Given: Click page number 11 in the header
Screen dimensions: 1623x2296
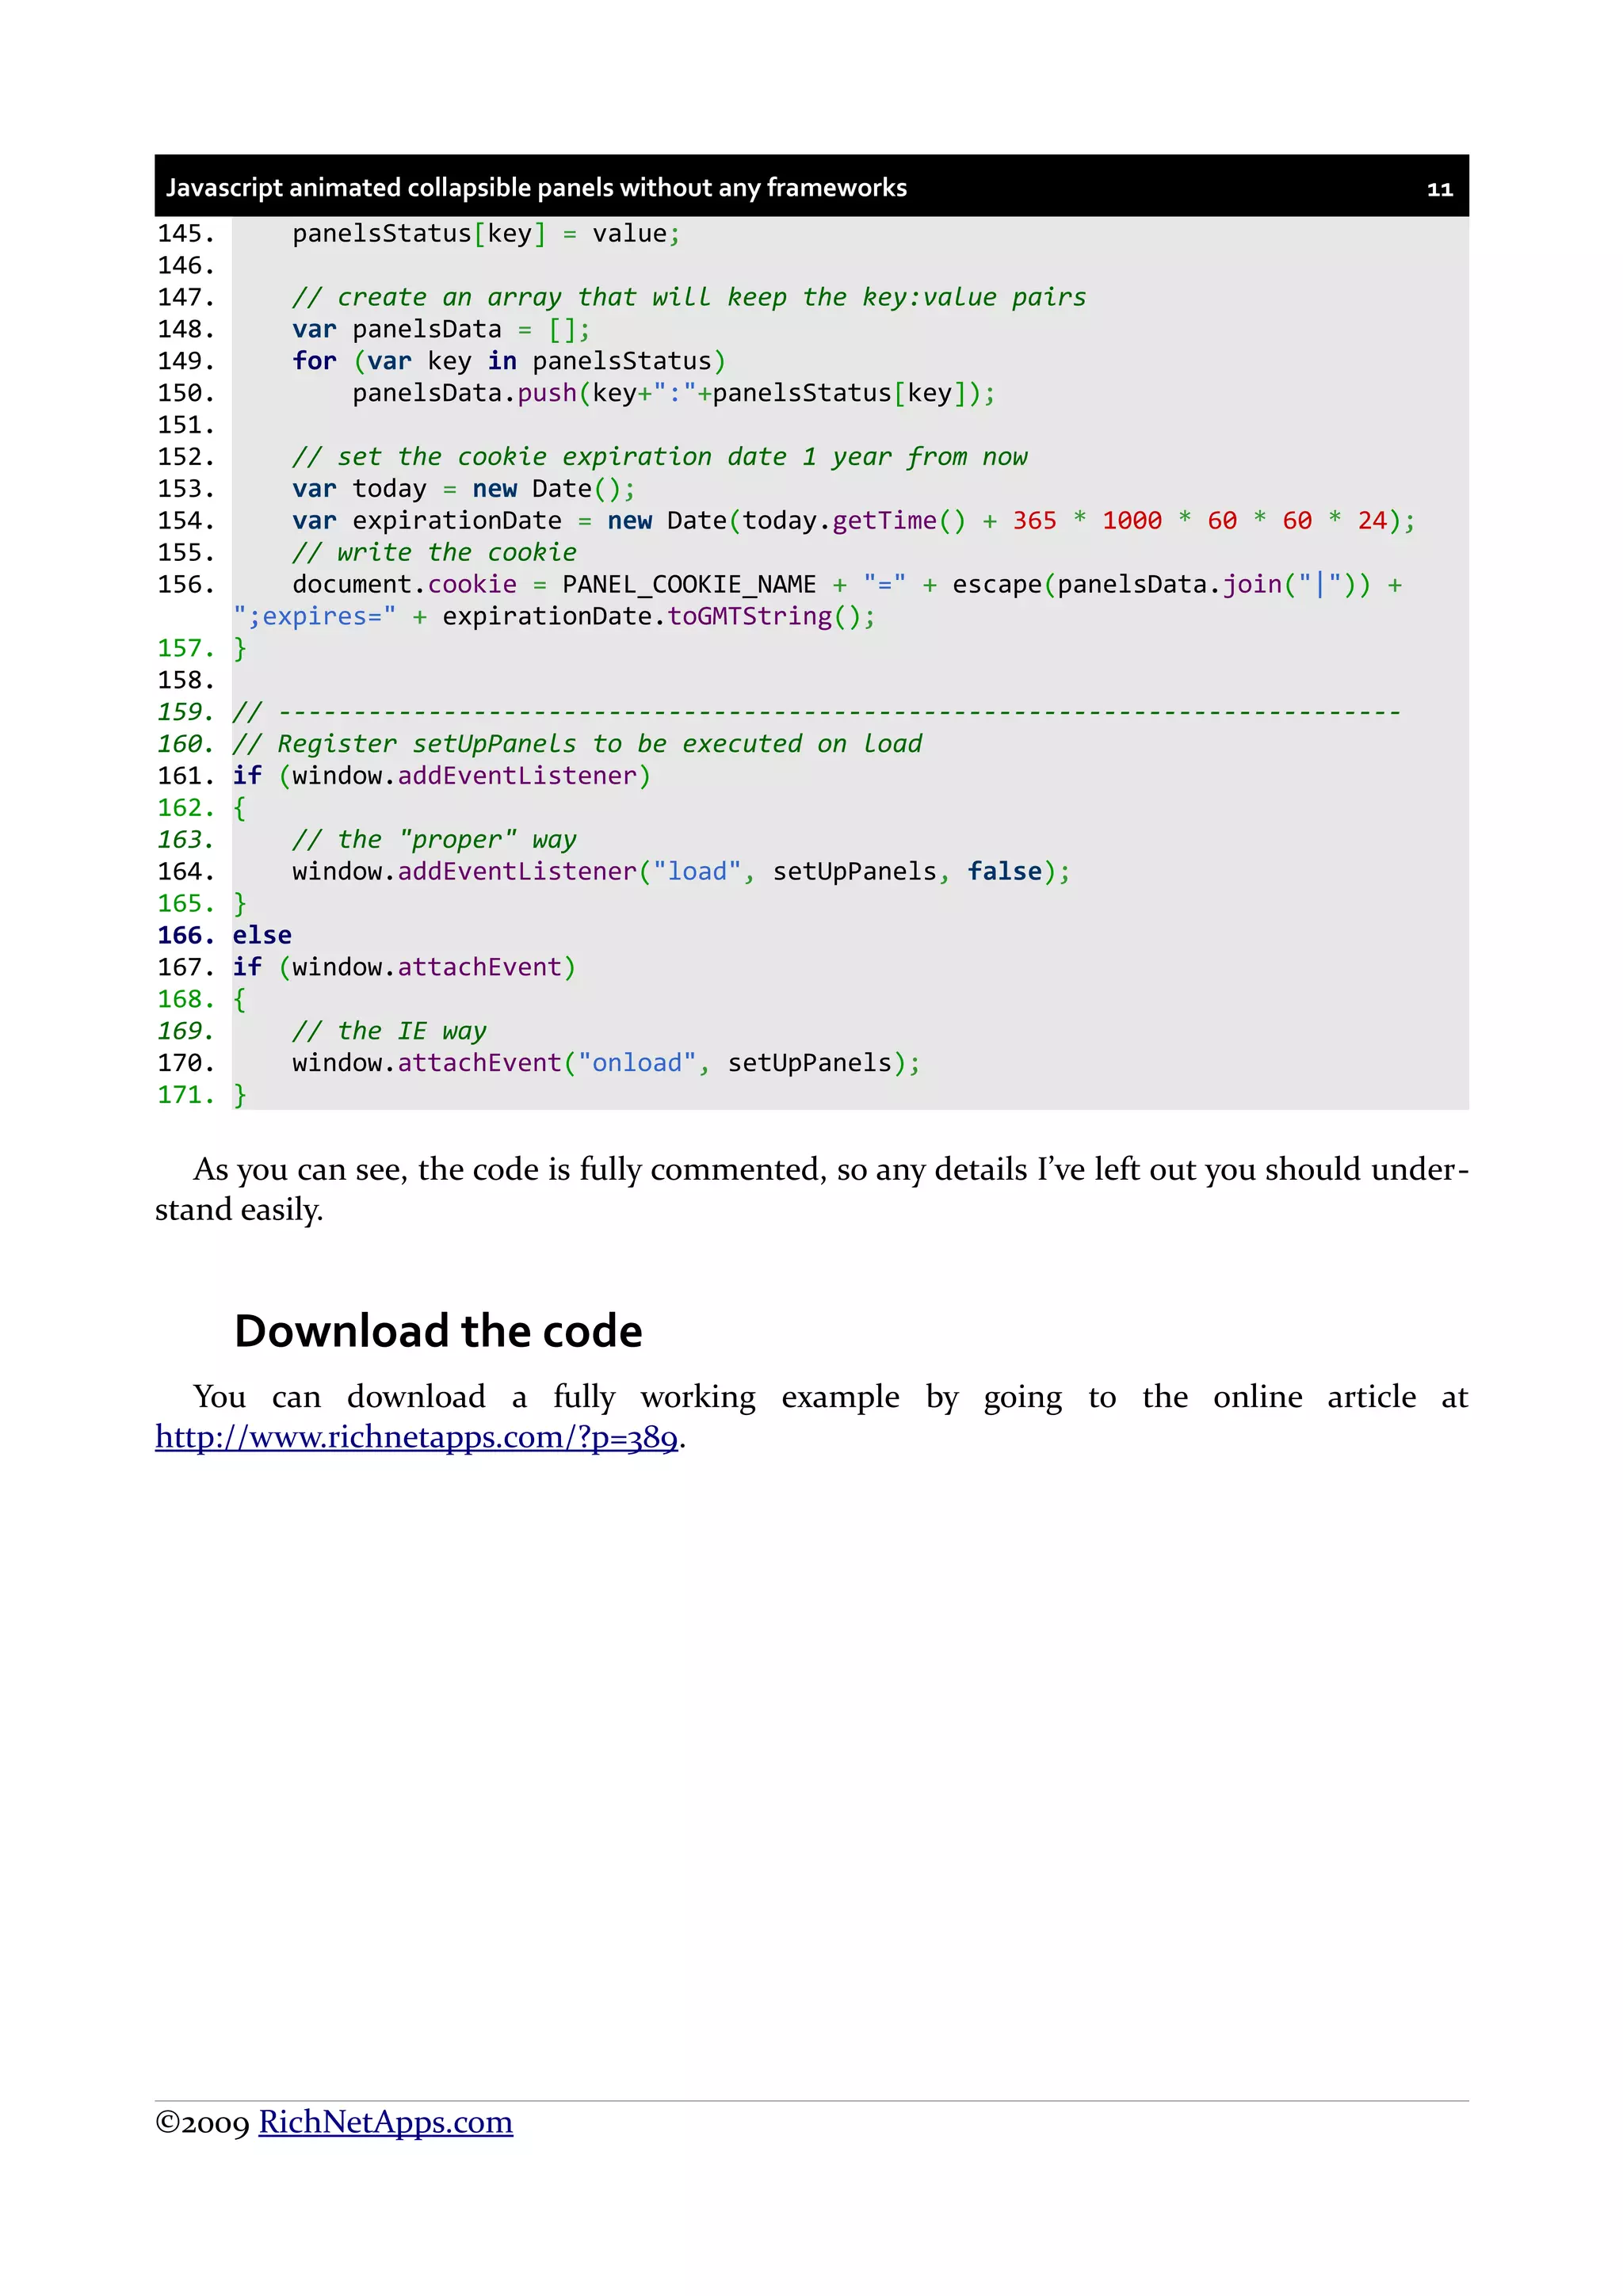Looking at the screenshot, I should pos(1438,189).
